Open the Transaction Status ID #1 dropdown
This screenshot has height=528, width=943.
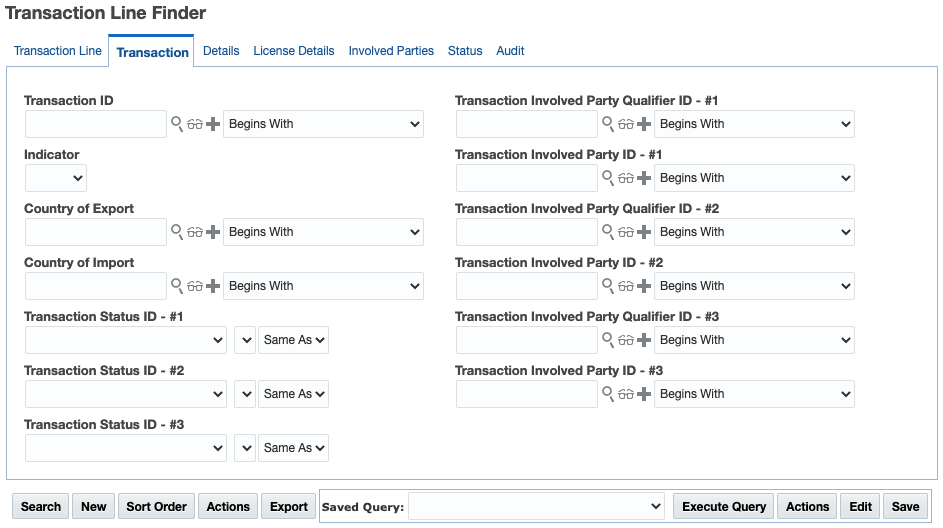(x=126, y=340)
